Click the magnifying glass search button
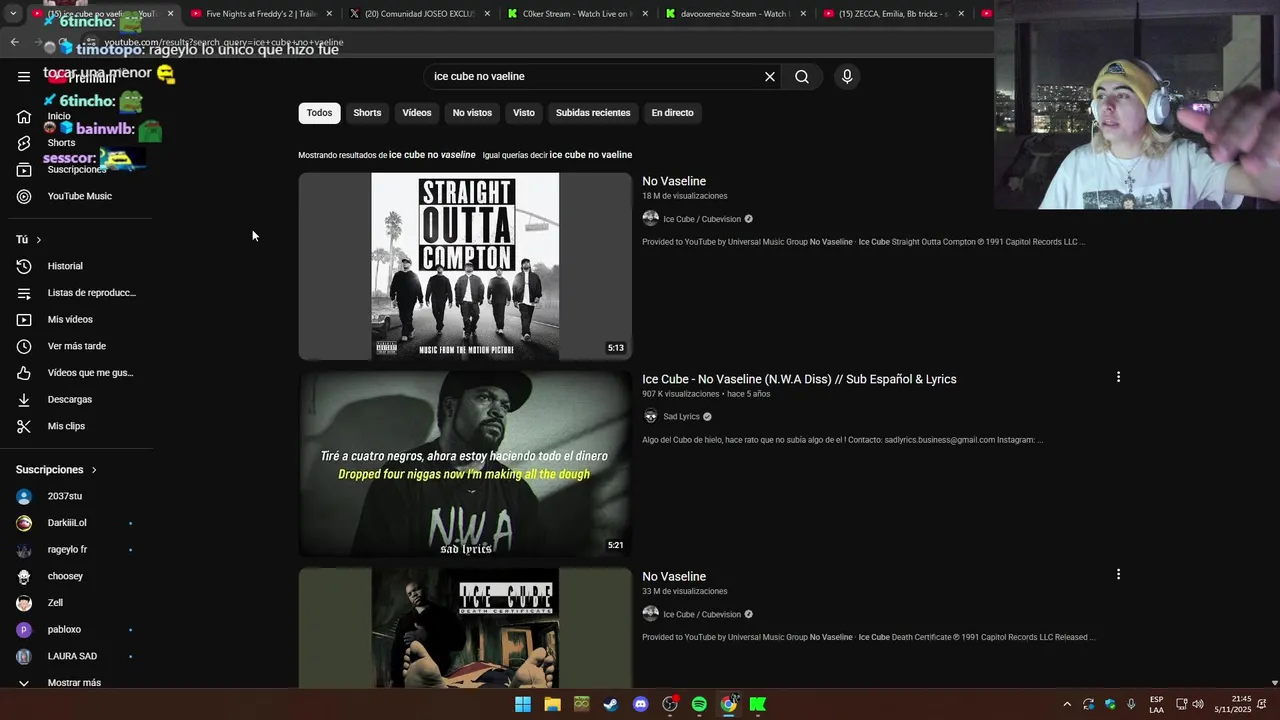 (802, 76)
